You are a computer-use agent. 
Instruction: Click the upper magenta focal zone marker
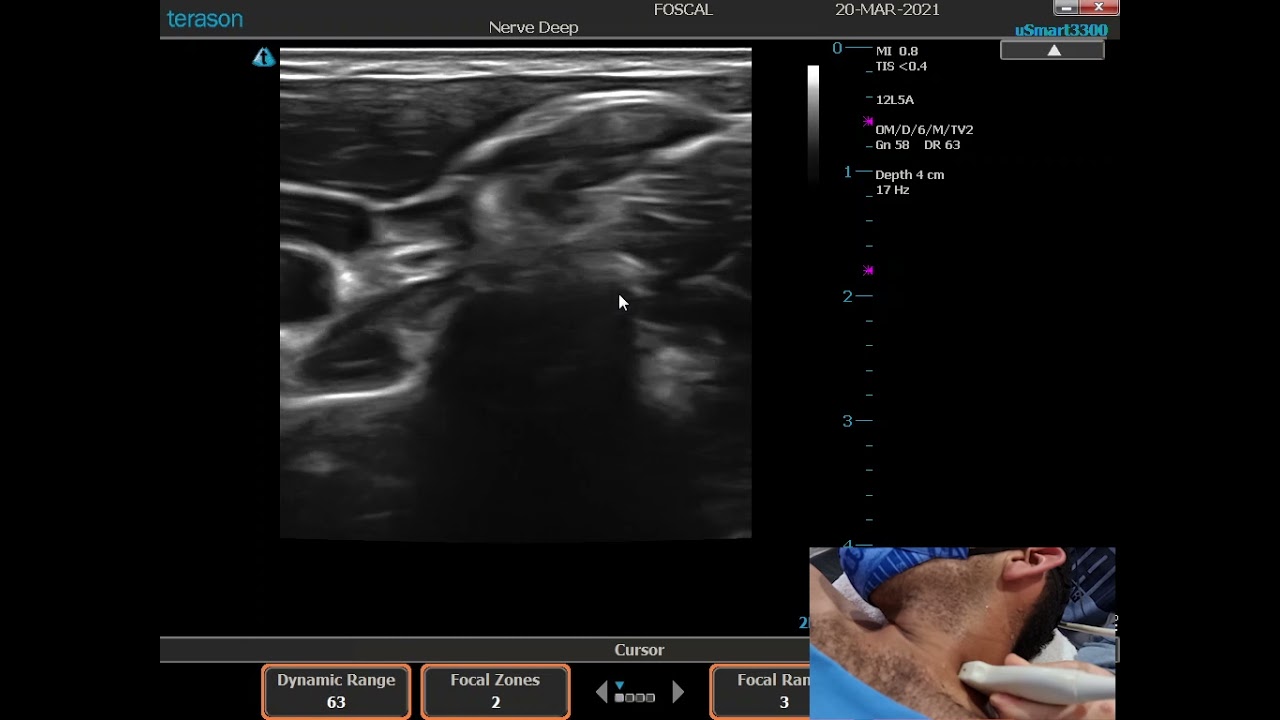tap(868, 122)
